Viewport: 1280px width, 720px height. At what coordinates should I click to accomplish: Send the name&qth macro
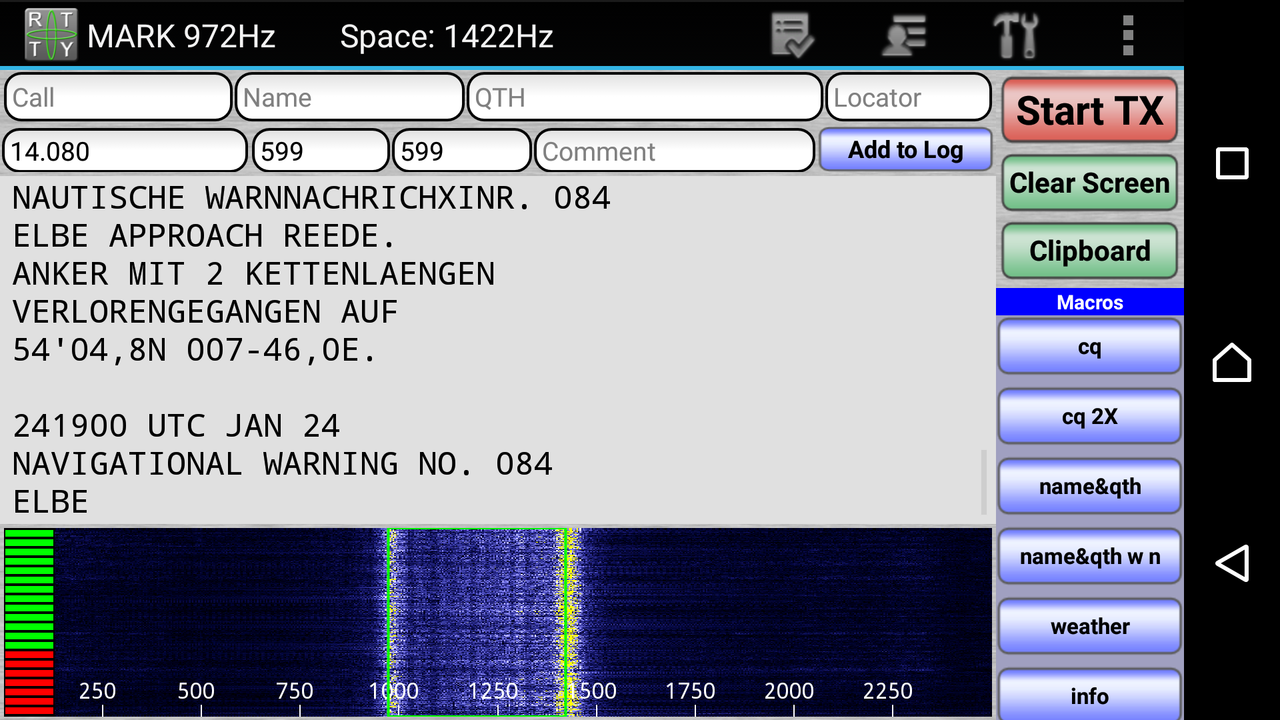click(x=1090, y=487)
